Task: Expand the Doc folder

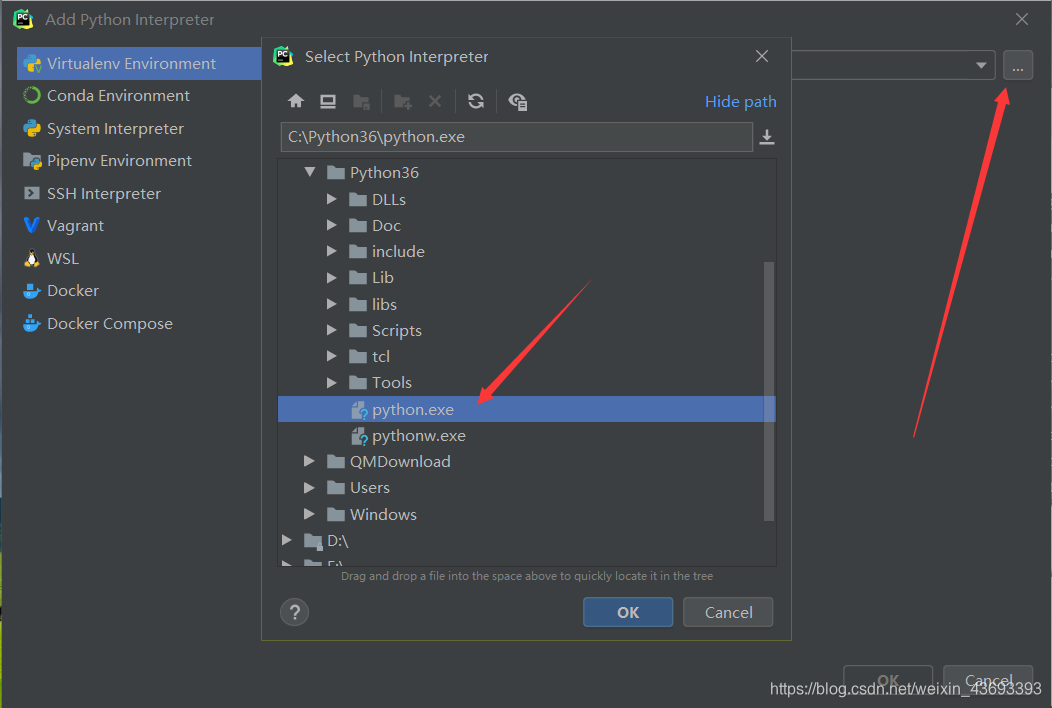Action: tap(331, 225)
